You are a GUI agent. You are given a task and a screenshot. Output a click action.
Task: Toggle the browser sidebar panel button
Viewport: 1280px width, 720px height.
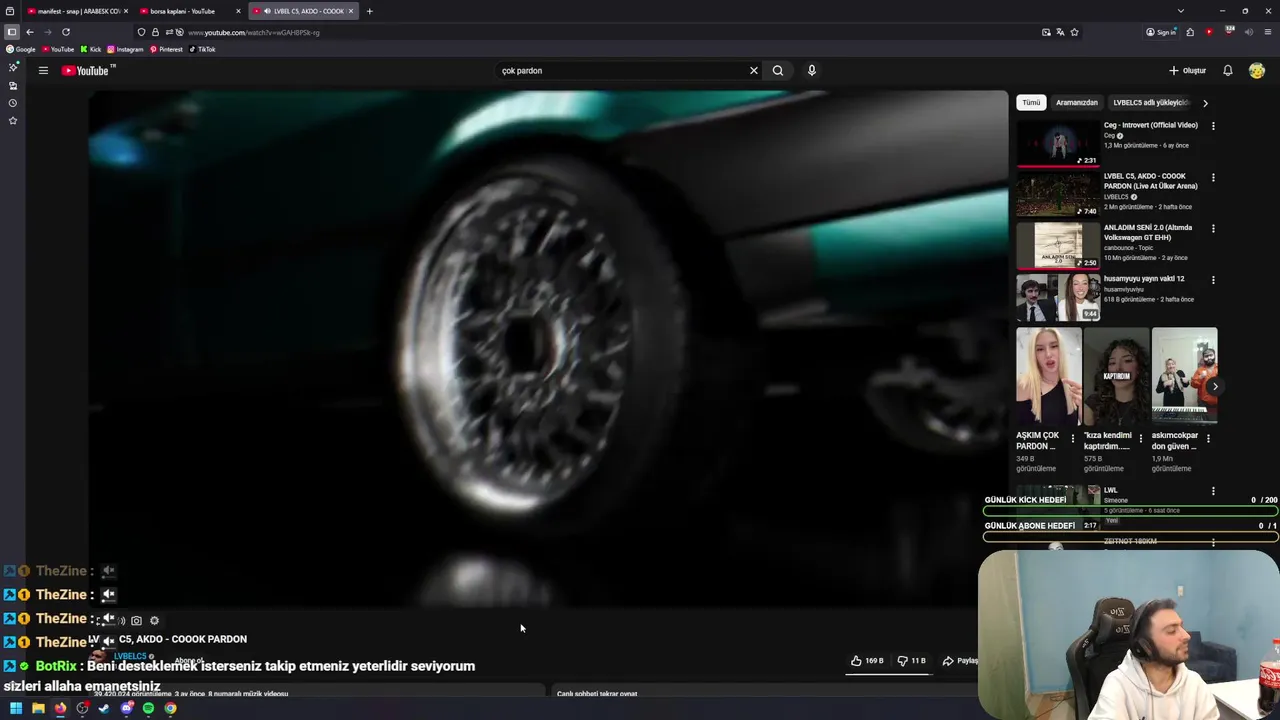12,32
